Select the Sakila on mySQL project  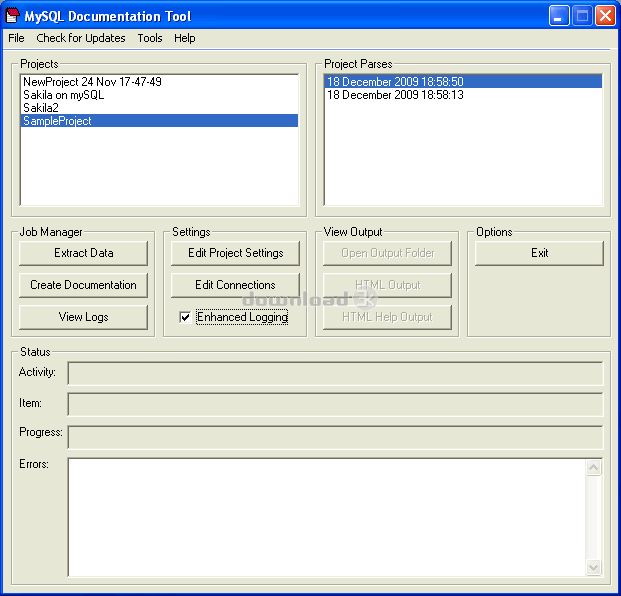159,95
